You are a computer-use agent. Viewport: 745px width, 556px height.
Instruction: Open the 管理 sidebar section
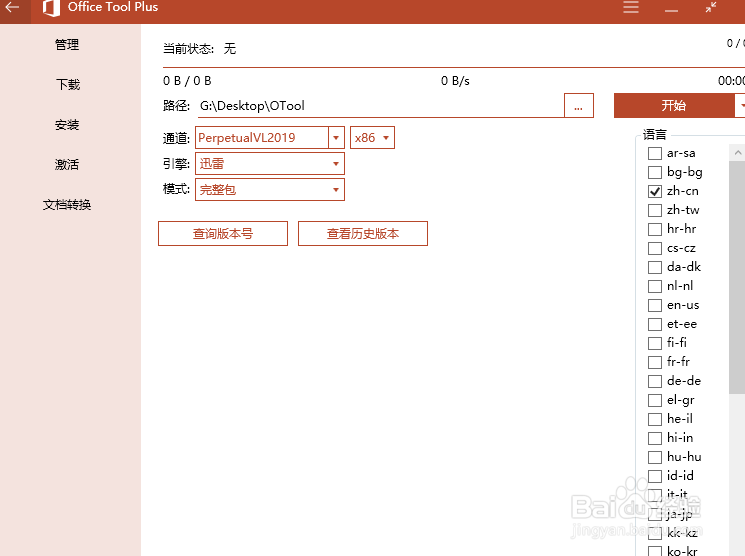pyautogui.click(x=67, y=45)
